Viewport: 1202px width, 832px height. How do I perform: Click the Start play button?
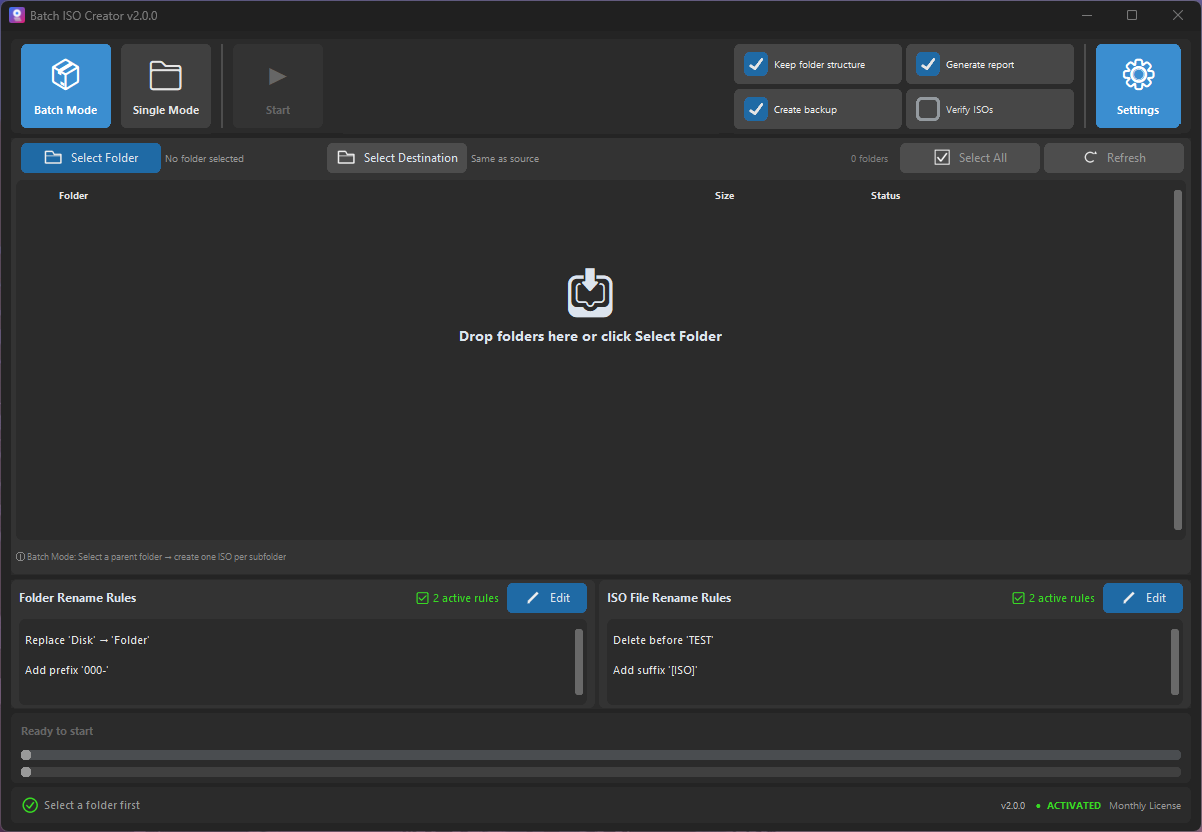click(278, 86)
